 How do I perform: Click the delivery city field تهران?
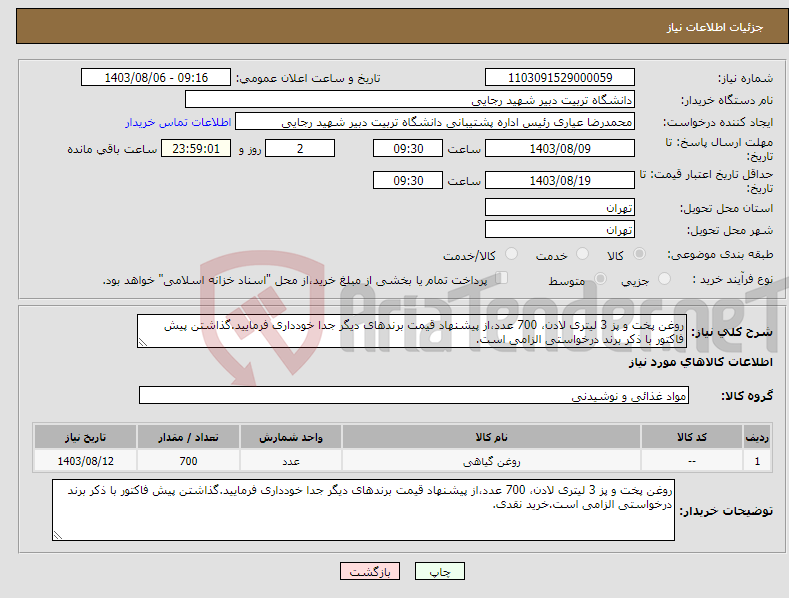click(x=560, y=230)
